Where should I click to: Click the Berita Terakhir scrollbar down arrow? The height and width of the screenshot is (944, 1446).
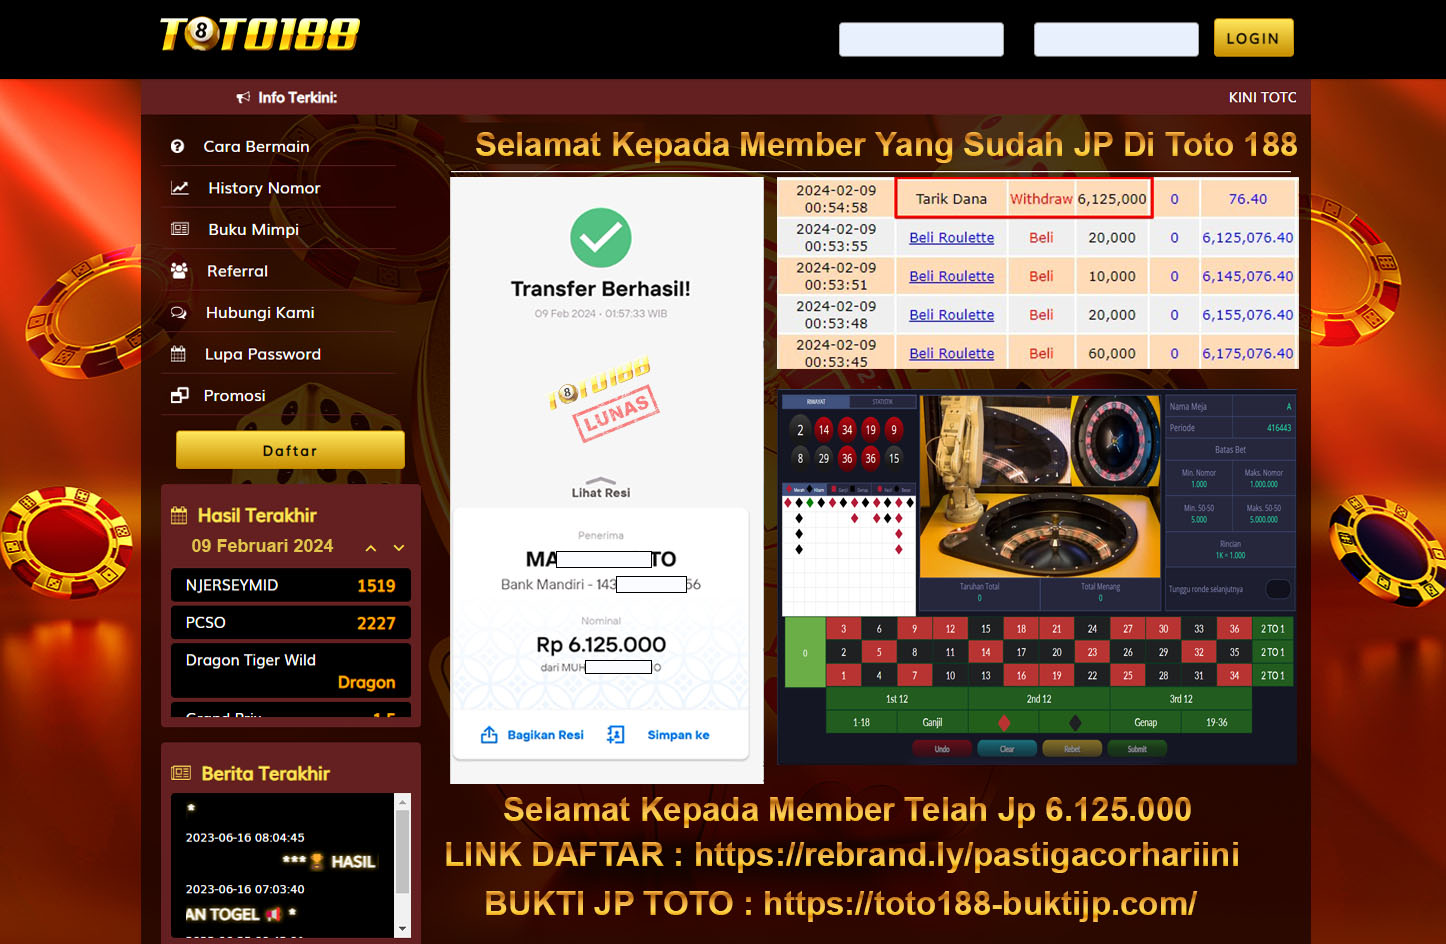[x=403, y=929]
